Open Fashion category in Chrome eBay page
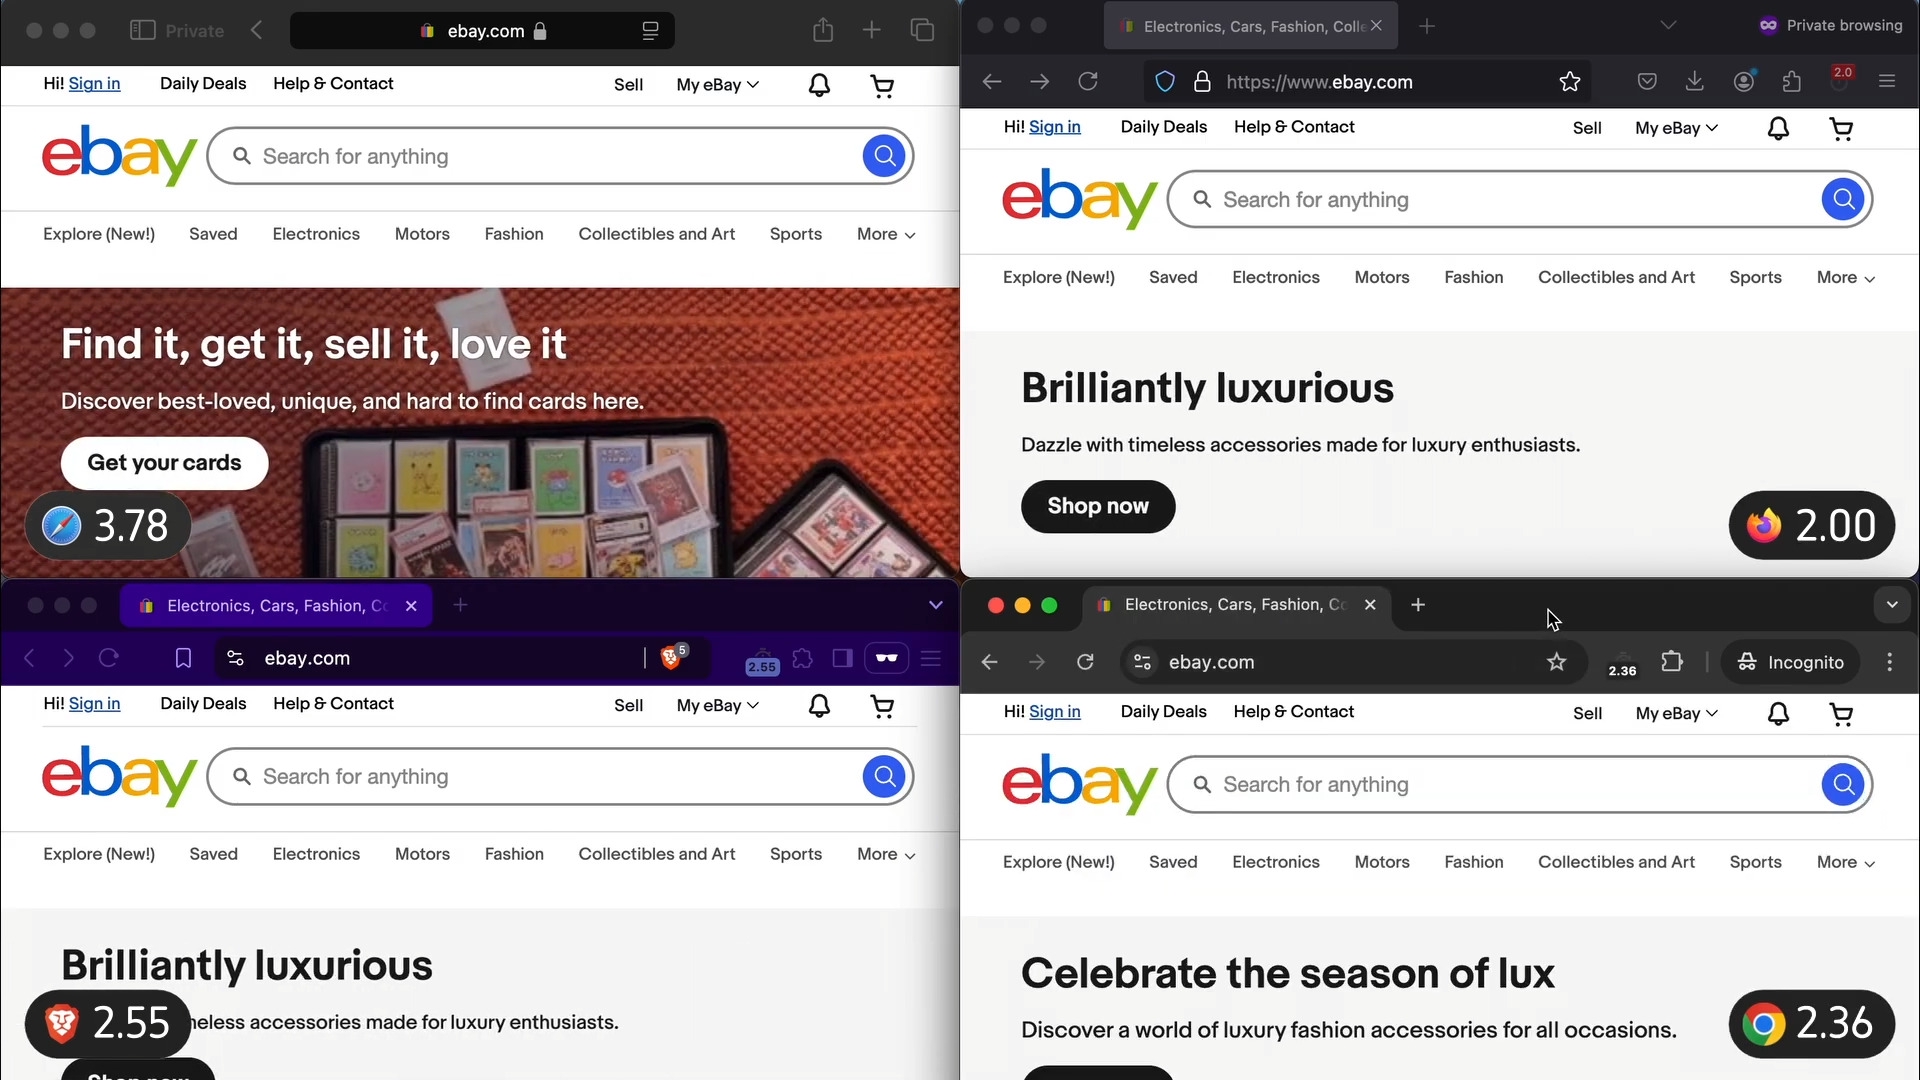Image resolution: width=1920 pixels, height=1080 pixels. coord(1474,862)
